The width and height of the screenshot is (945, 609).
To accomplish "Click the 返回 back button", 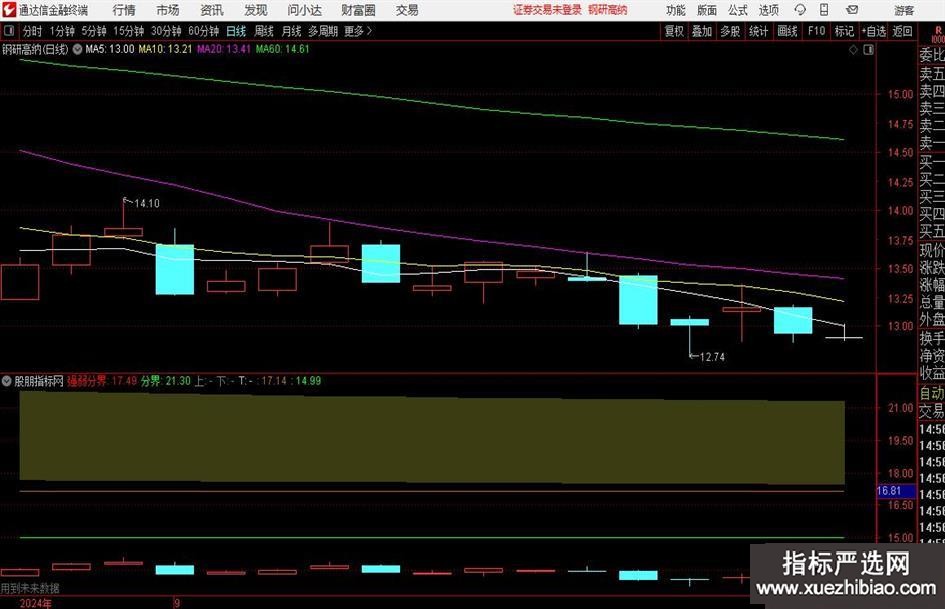I will (902, 31).
